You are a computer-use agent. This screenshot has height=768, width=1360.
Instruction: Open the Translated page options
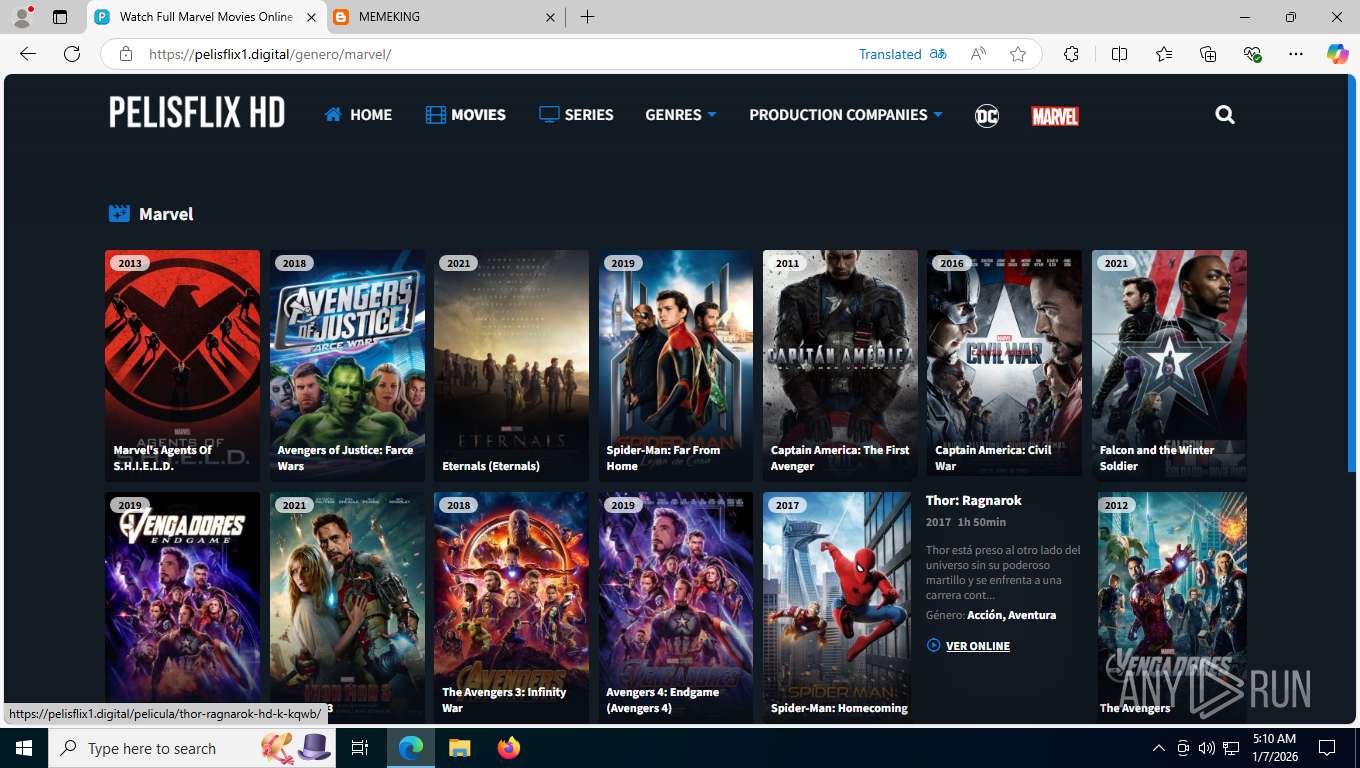(902, 54)
